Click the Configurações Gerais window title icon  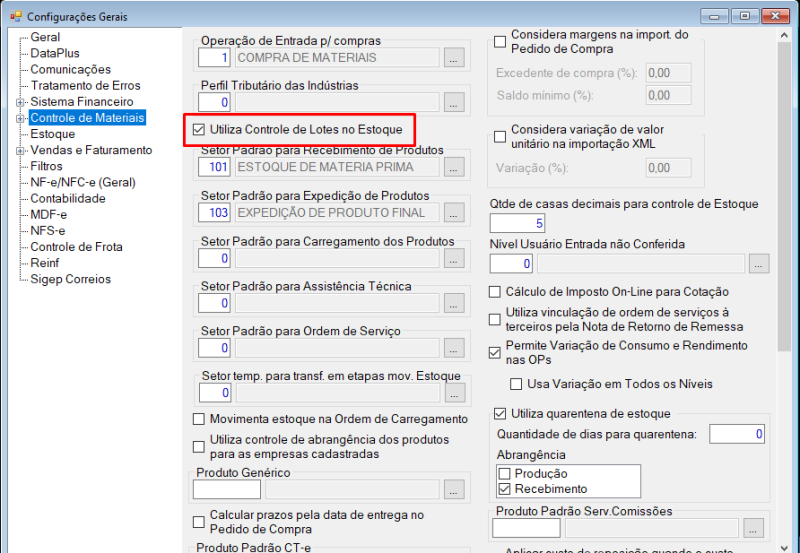[15, 16]
